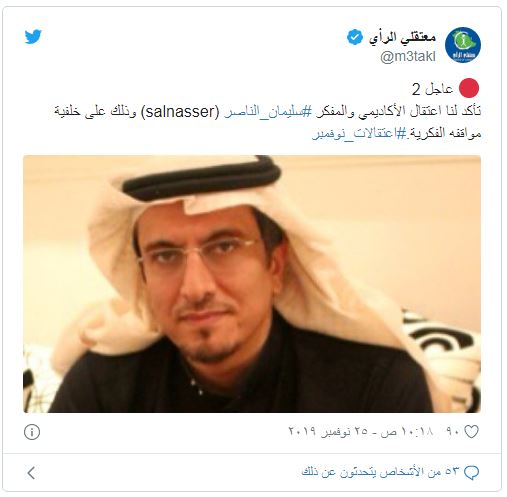Click the tweet body text paragraph

pyautogui.click(x=268, y=122)
